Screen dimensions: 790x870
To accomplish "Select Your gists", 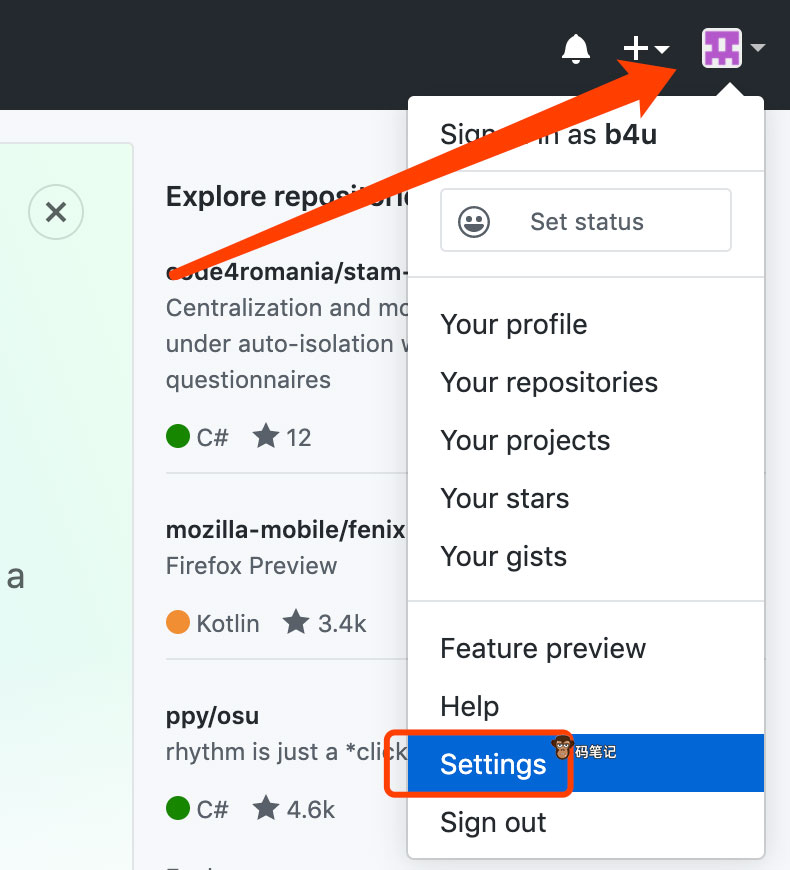I will 504,557.
